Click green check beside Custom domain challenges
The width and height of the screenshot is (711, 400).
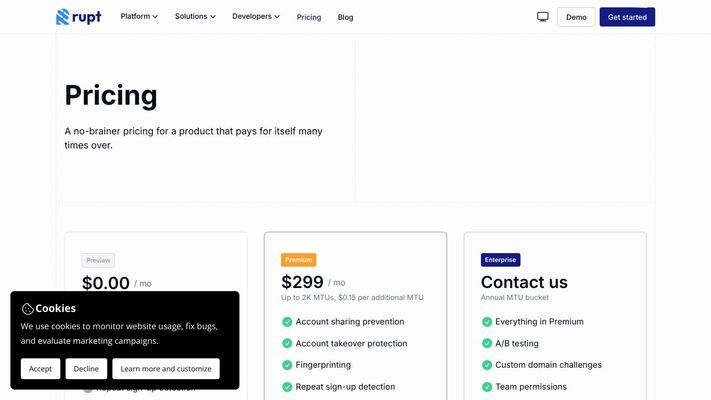487,365
